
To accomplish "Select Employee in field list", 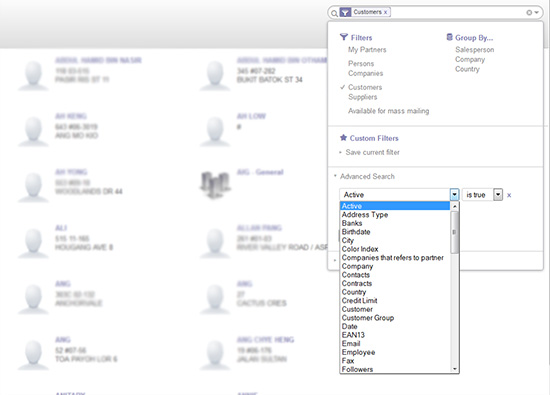I will (x=395, y=352).
